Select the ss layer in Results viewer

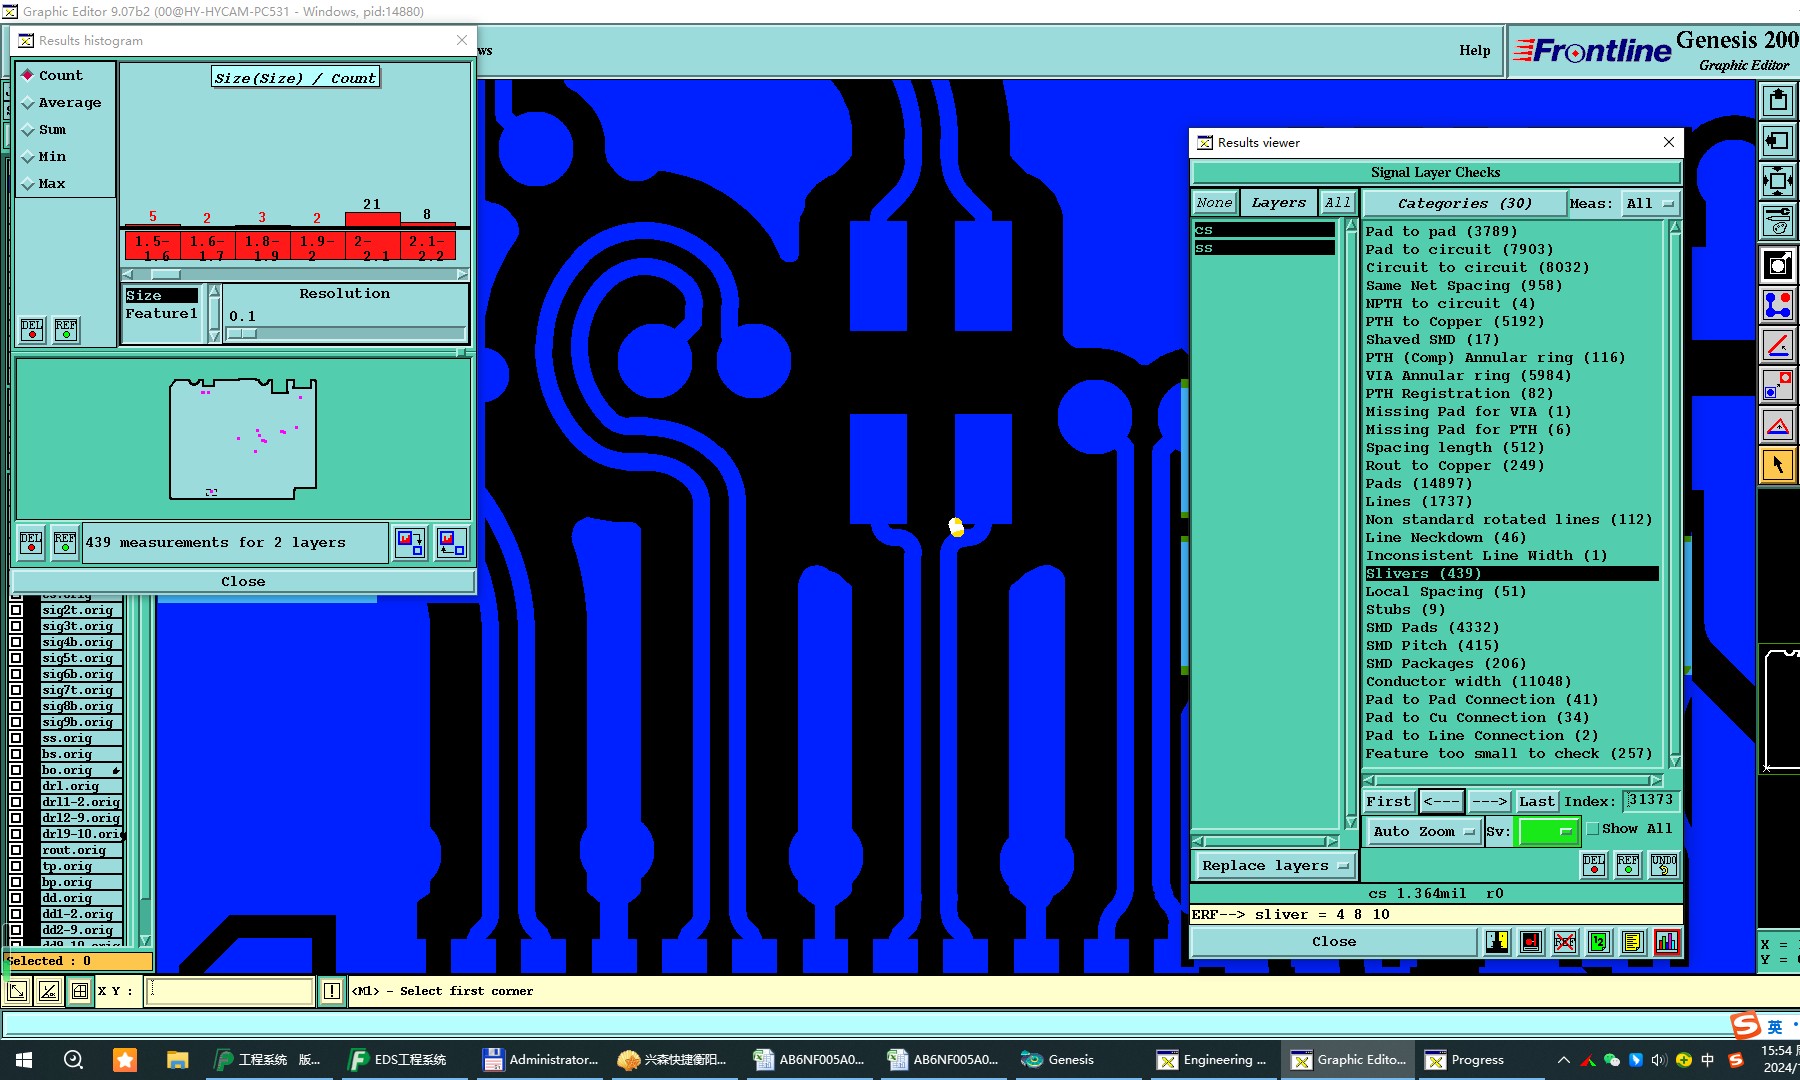(1264, 248)
